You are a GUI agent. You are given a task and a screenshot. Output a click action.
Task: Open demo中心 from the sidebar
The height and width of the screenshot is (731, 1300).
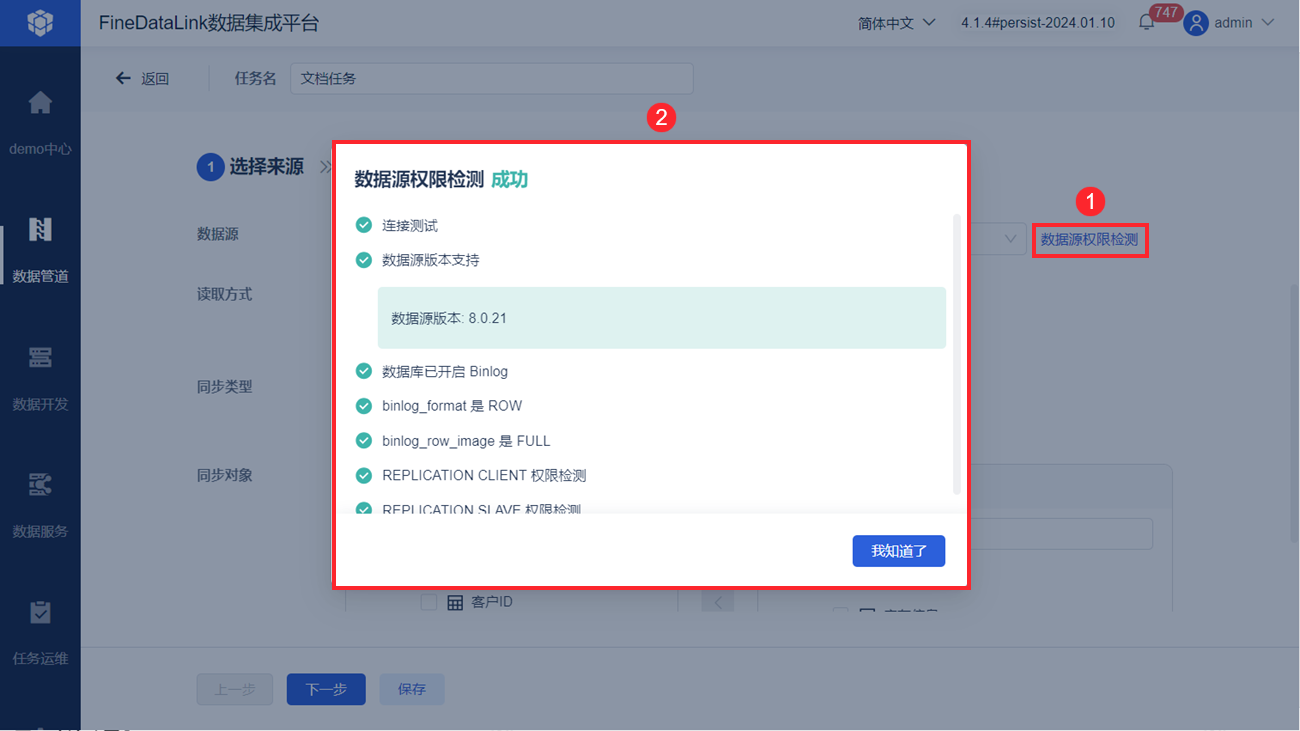[x=40, y=124]
